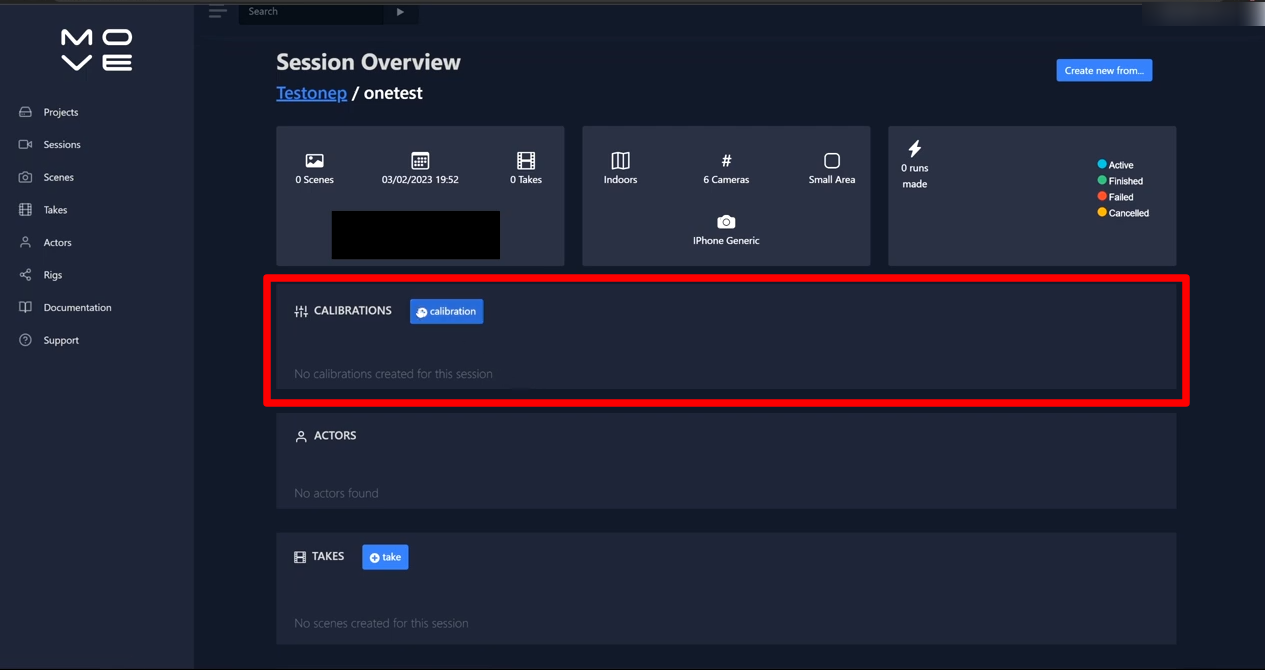The height and width of the screenshot is (670, 1265).
Task: Click the 'onetest' session name
Action: (393, 93)
